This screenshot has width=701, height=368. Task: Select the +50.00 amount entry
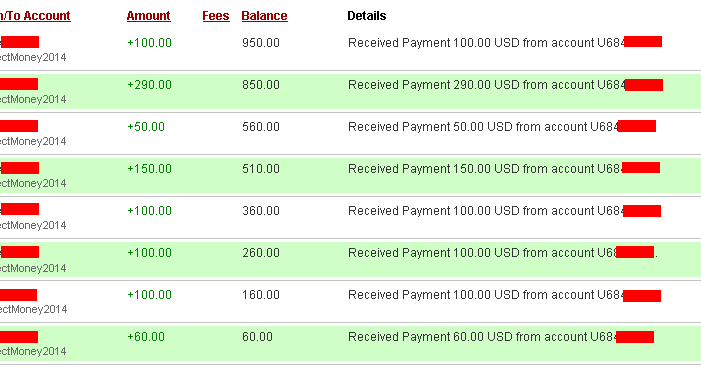pos(146,127)
